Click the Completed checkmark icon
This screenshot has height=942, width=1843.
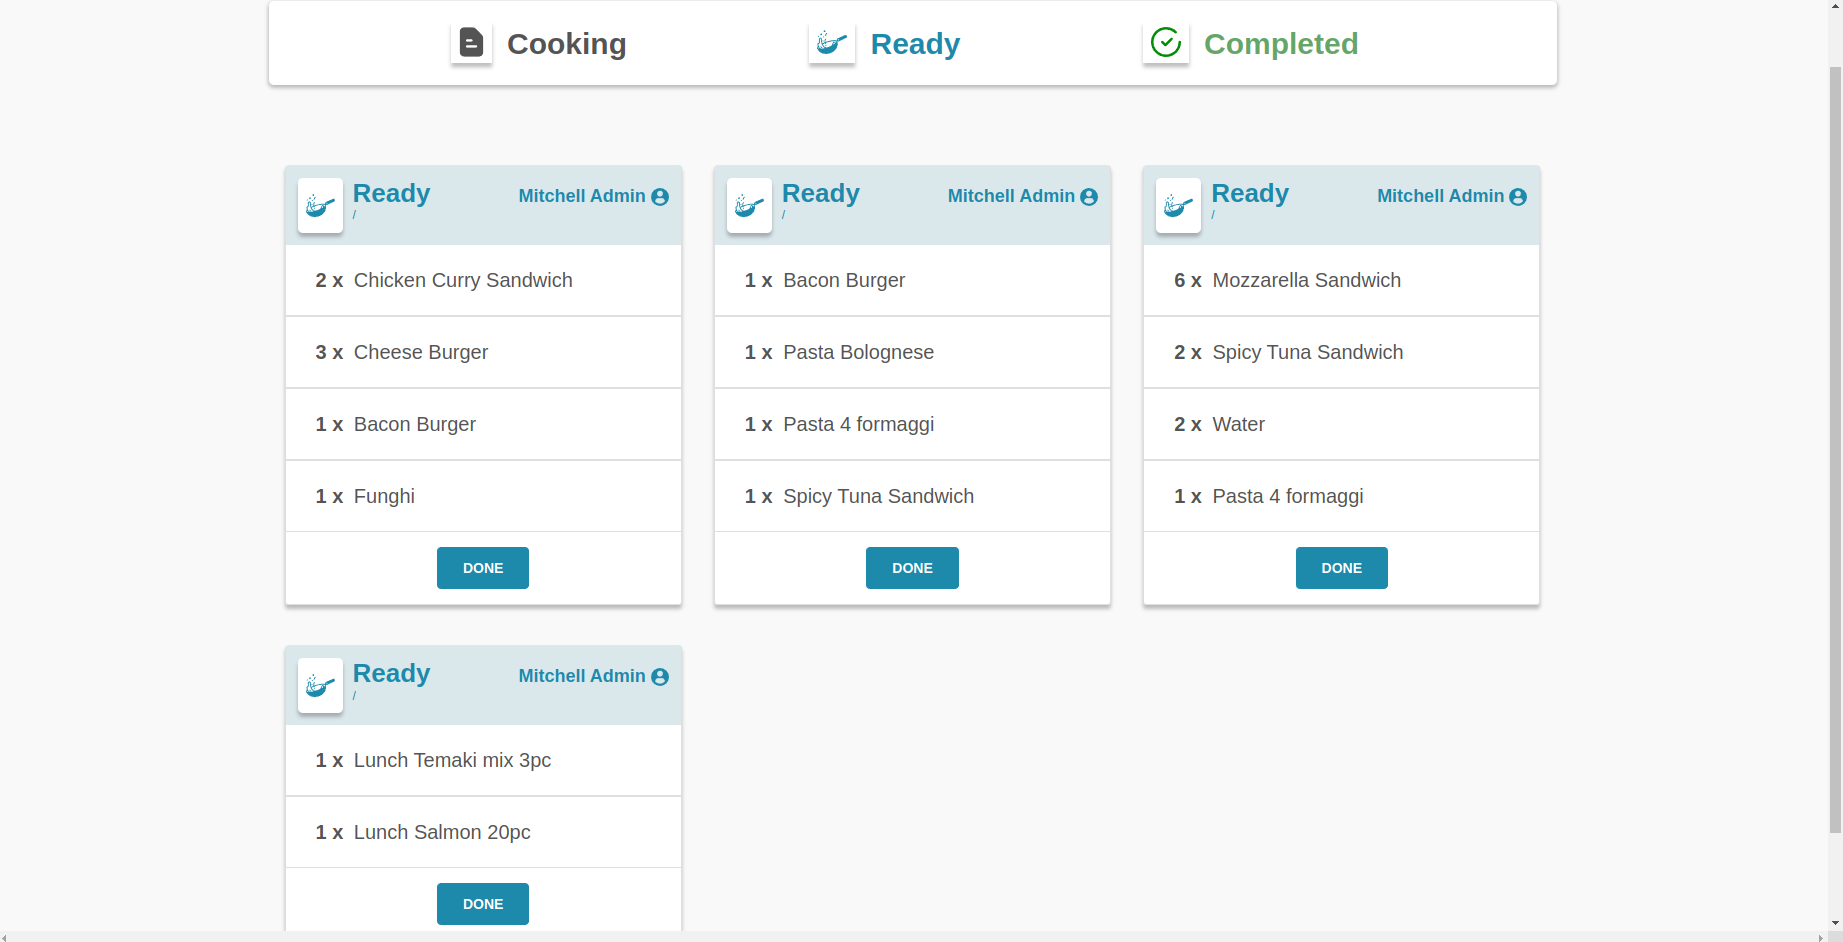point(1166,43)
